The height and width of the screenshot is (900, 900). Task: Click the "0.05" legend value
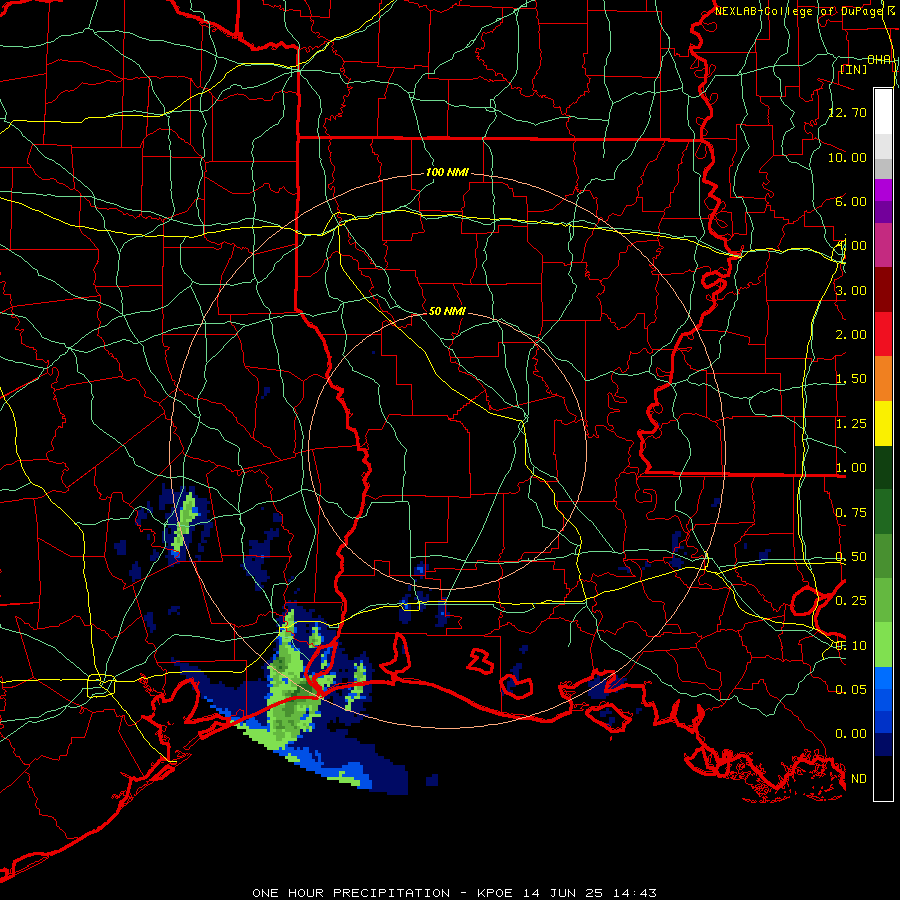click(851, 689)
